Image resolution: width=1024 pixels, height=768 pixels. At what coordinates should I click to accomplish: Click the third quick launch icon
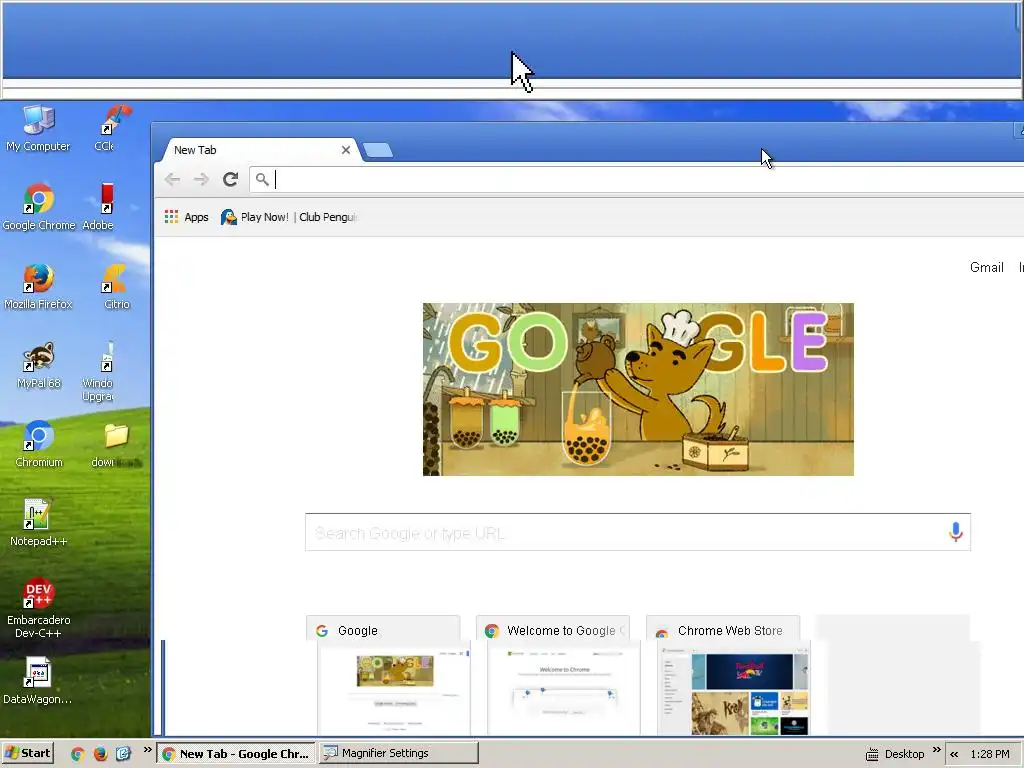[x=123, y=754]
